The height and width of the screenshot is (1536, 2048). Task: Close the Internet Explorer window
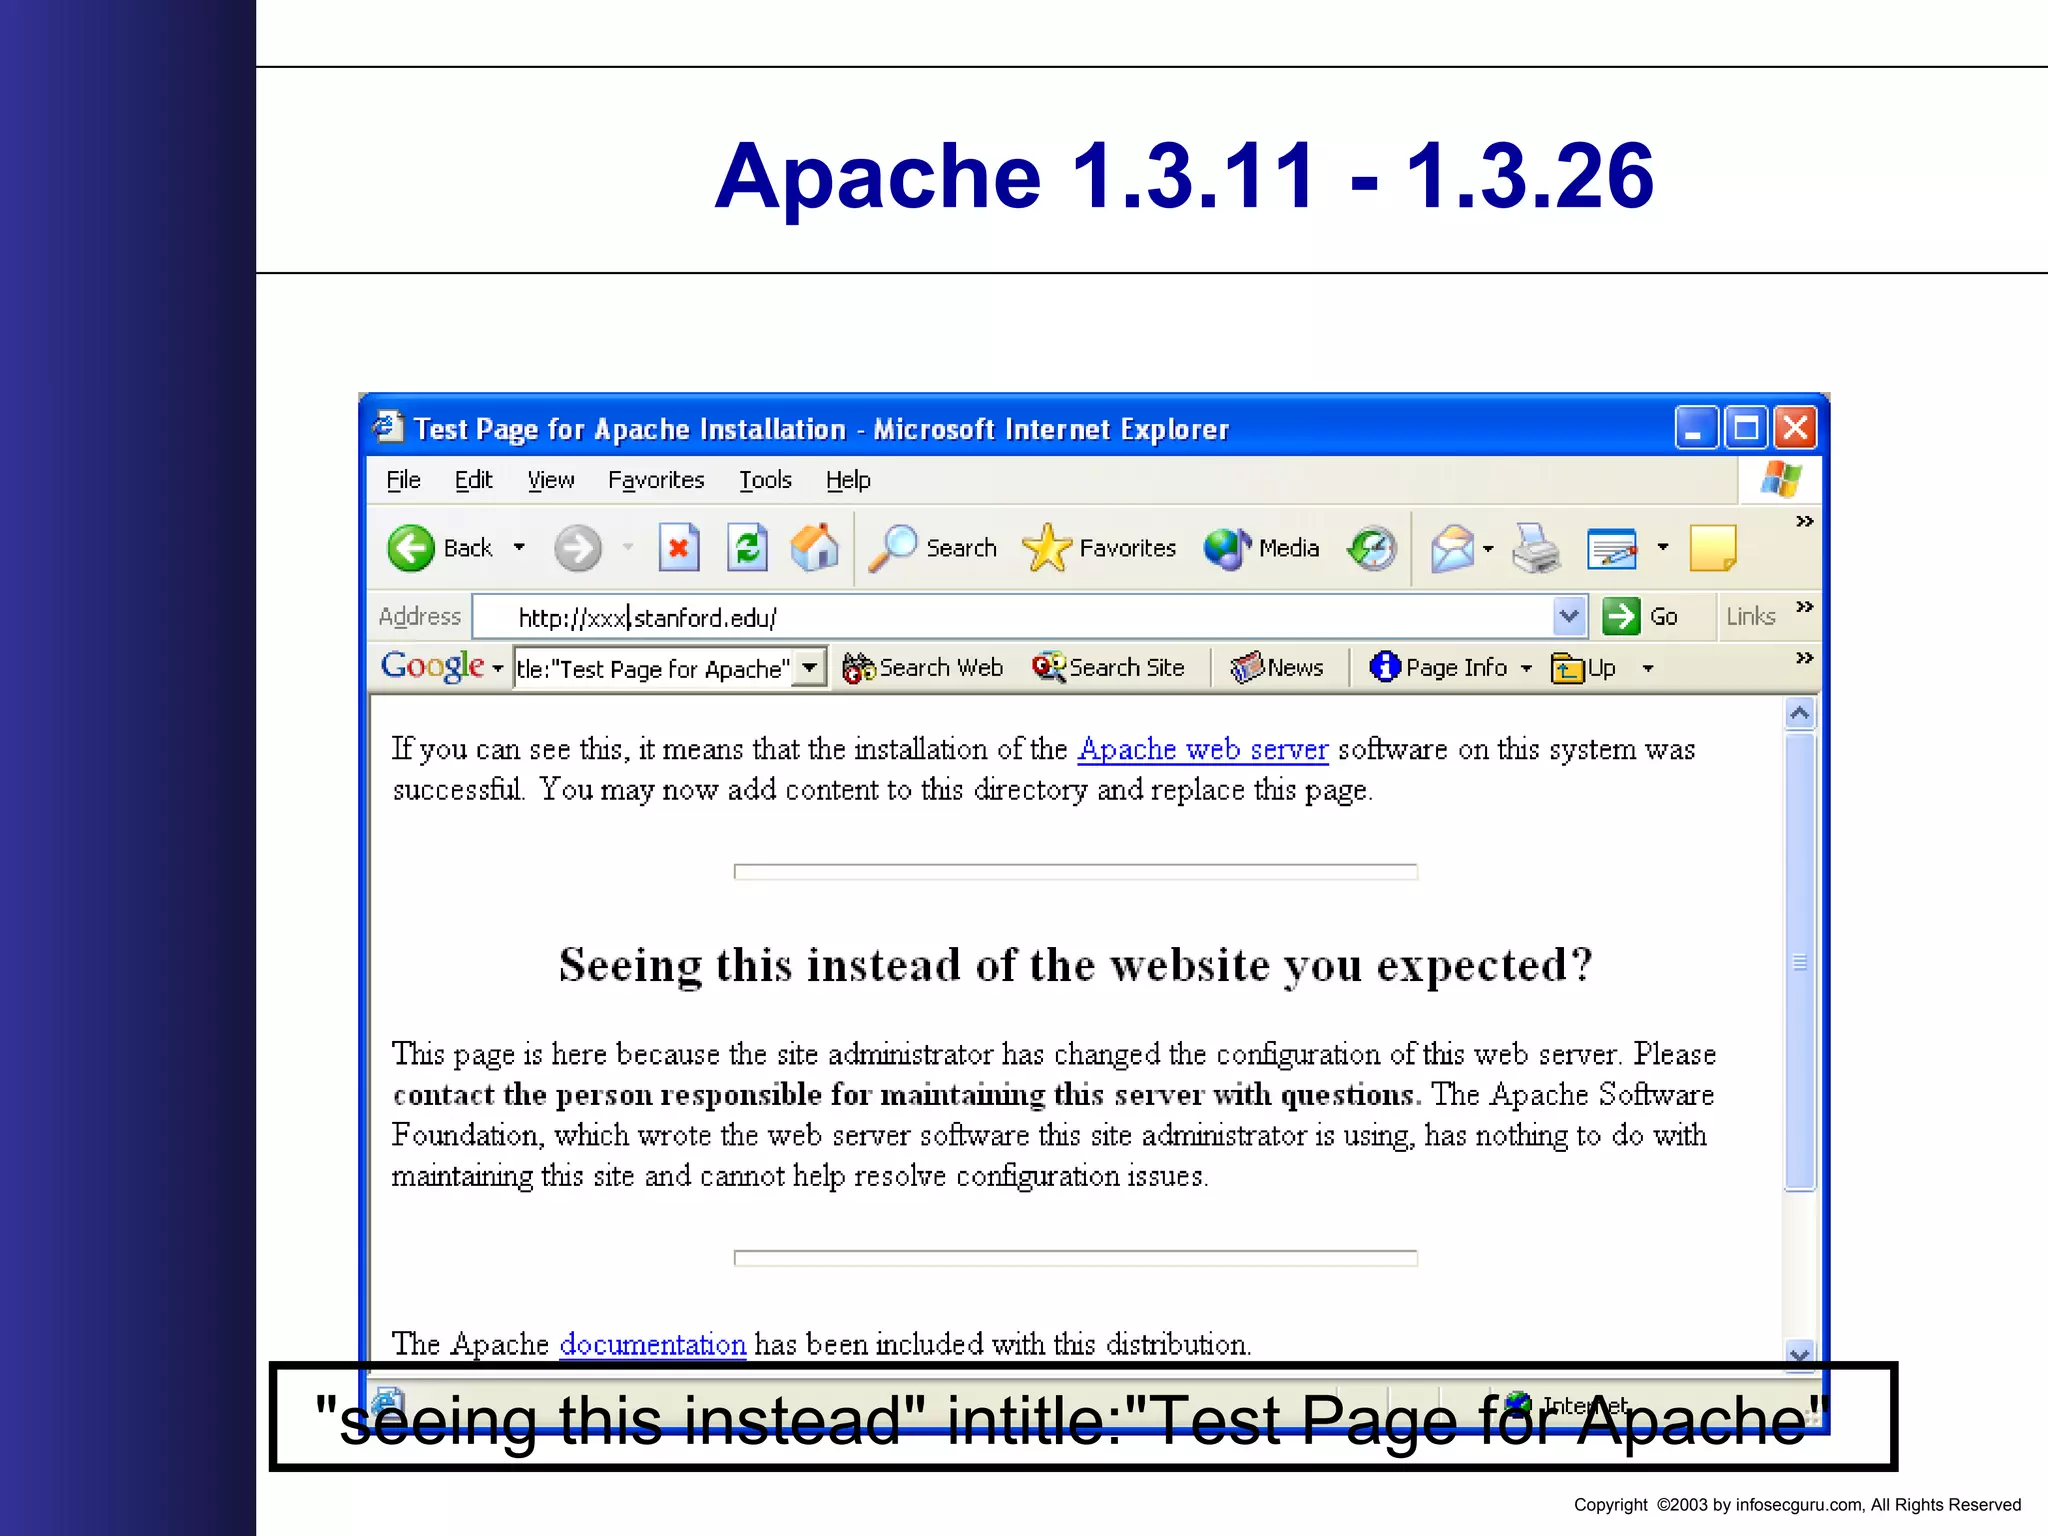click(1796, 428)
